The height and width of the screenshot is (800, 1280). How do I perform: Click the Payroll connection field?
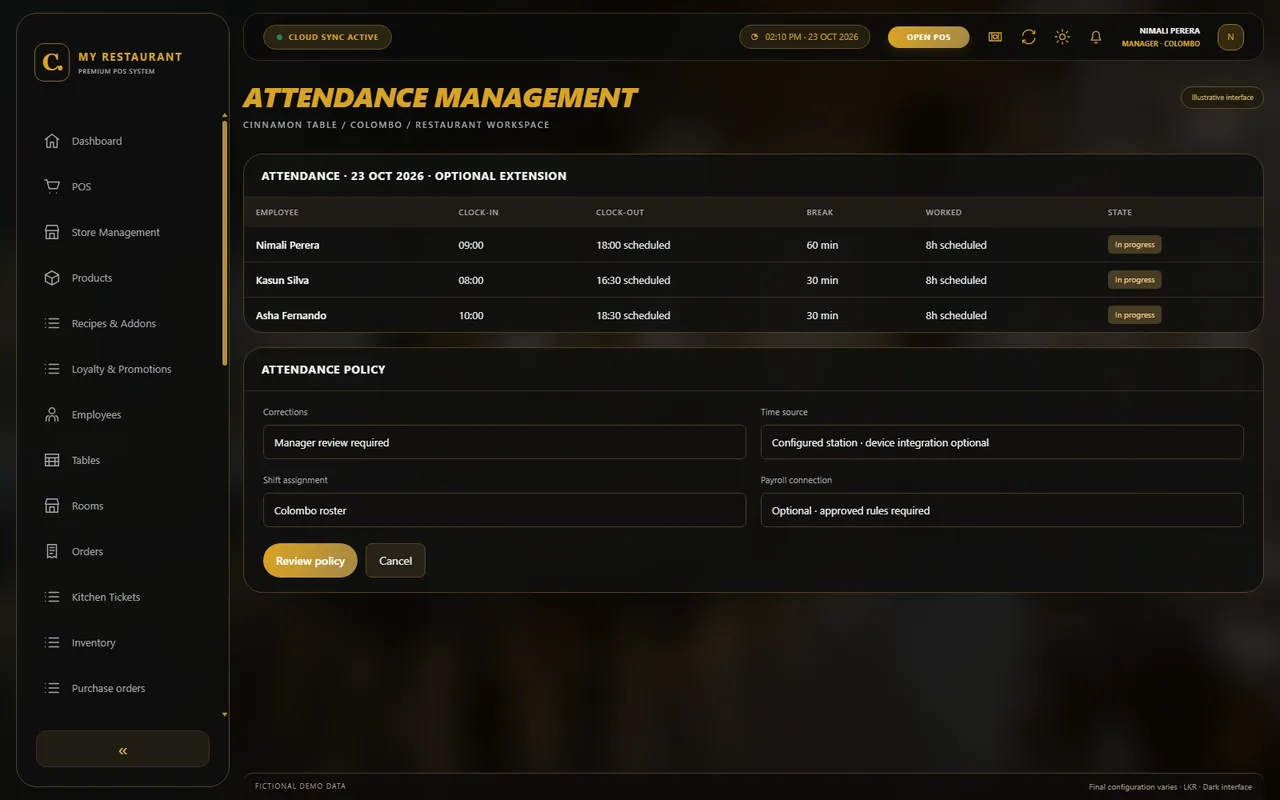1002,510
